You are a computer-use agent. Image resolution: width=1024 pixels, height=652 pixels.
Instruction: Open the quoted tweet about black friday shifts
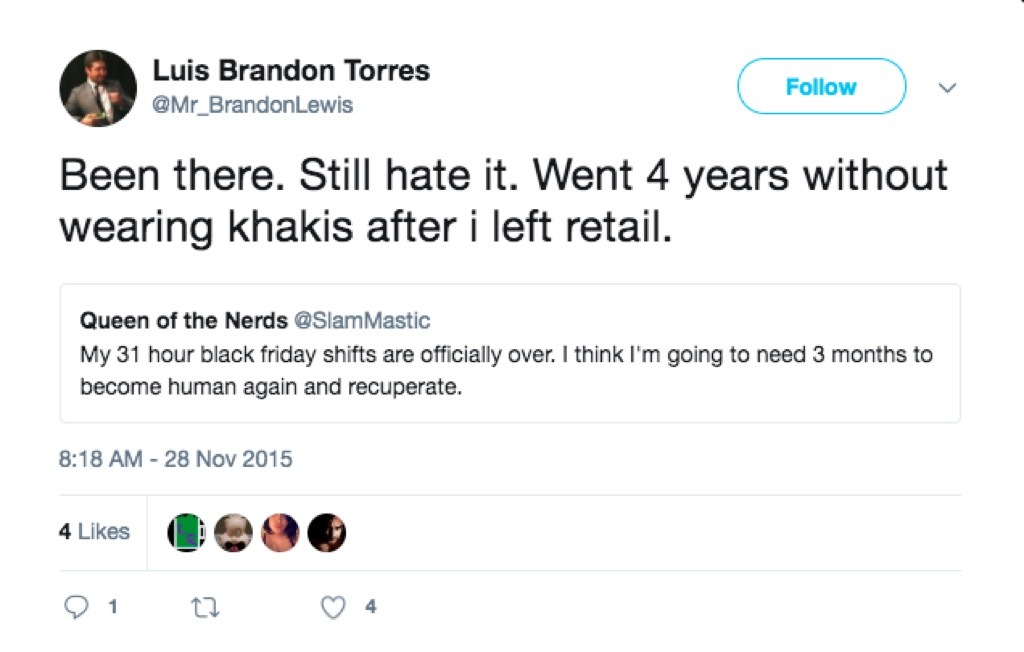click(x=510, y=370)
